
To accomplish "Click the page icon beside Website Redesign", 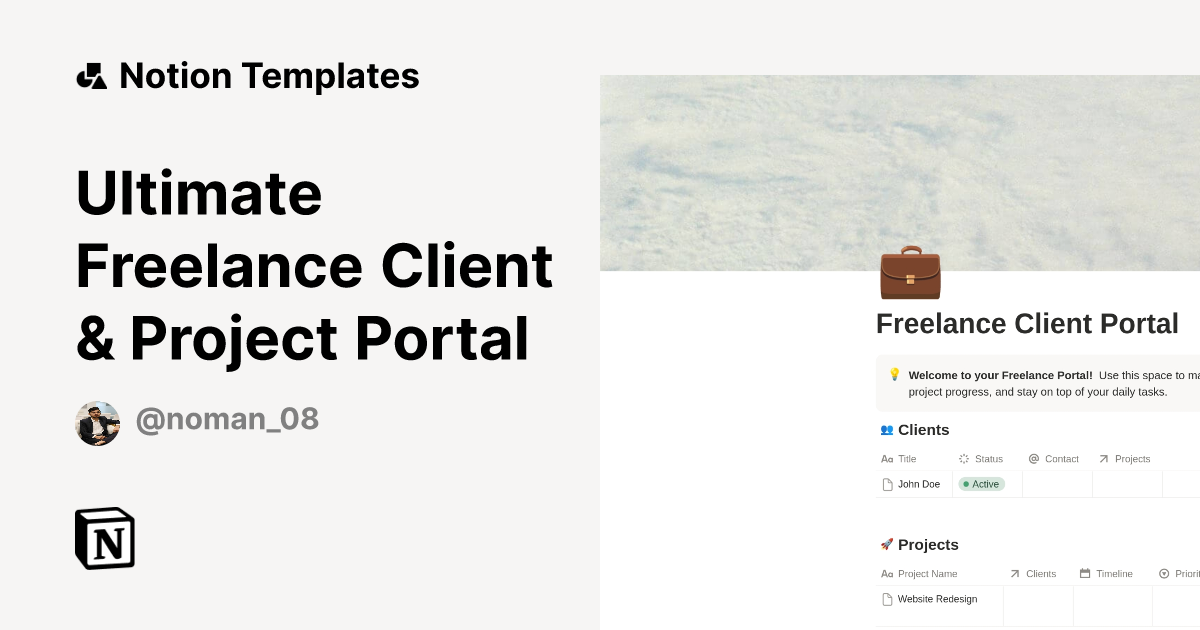I will click(x=887, y=598).
